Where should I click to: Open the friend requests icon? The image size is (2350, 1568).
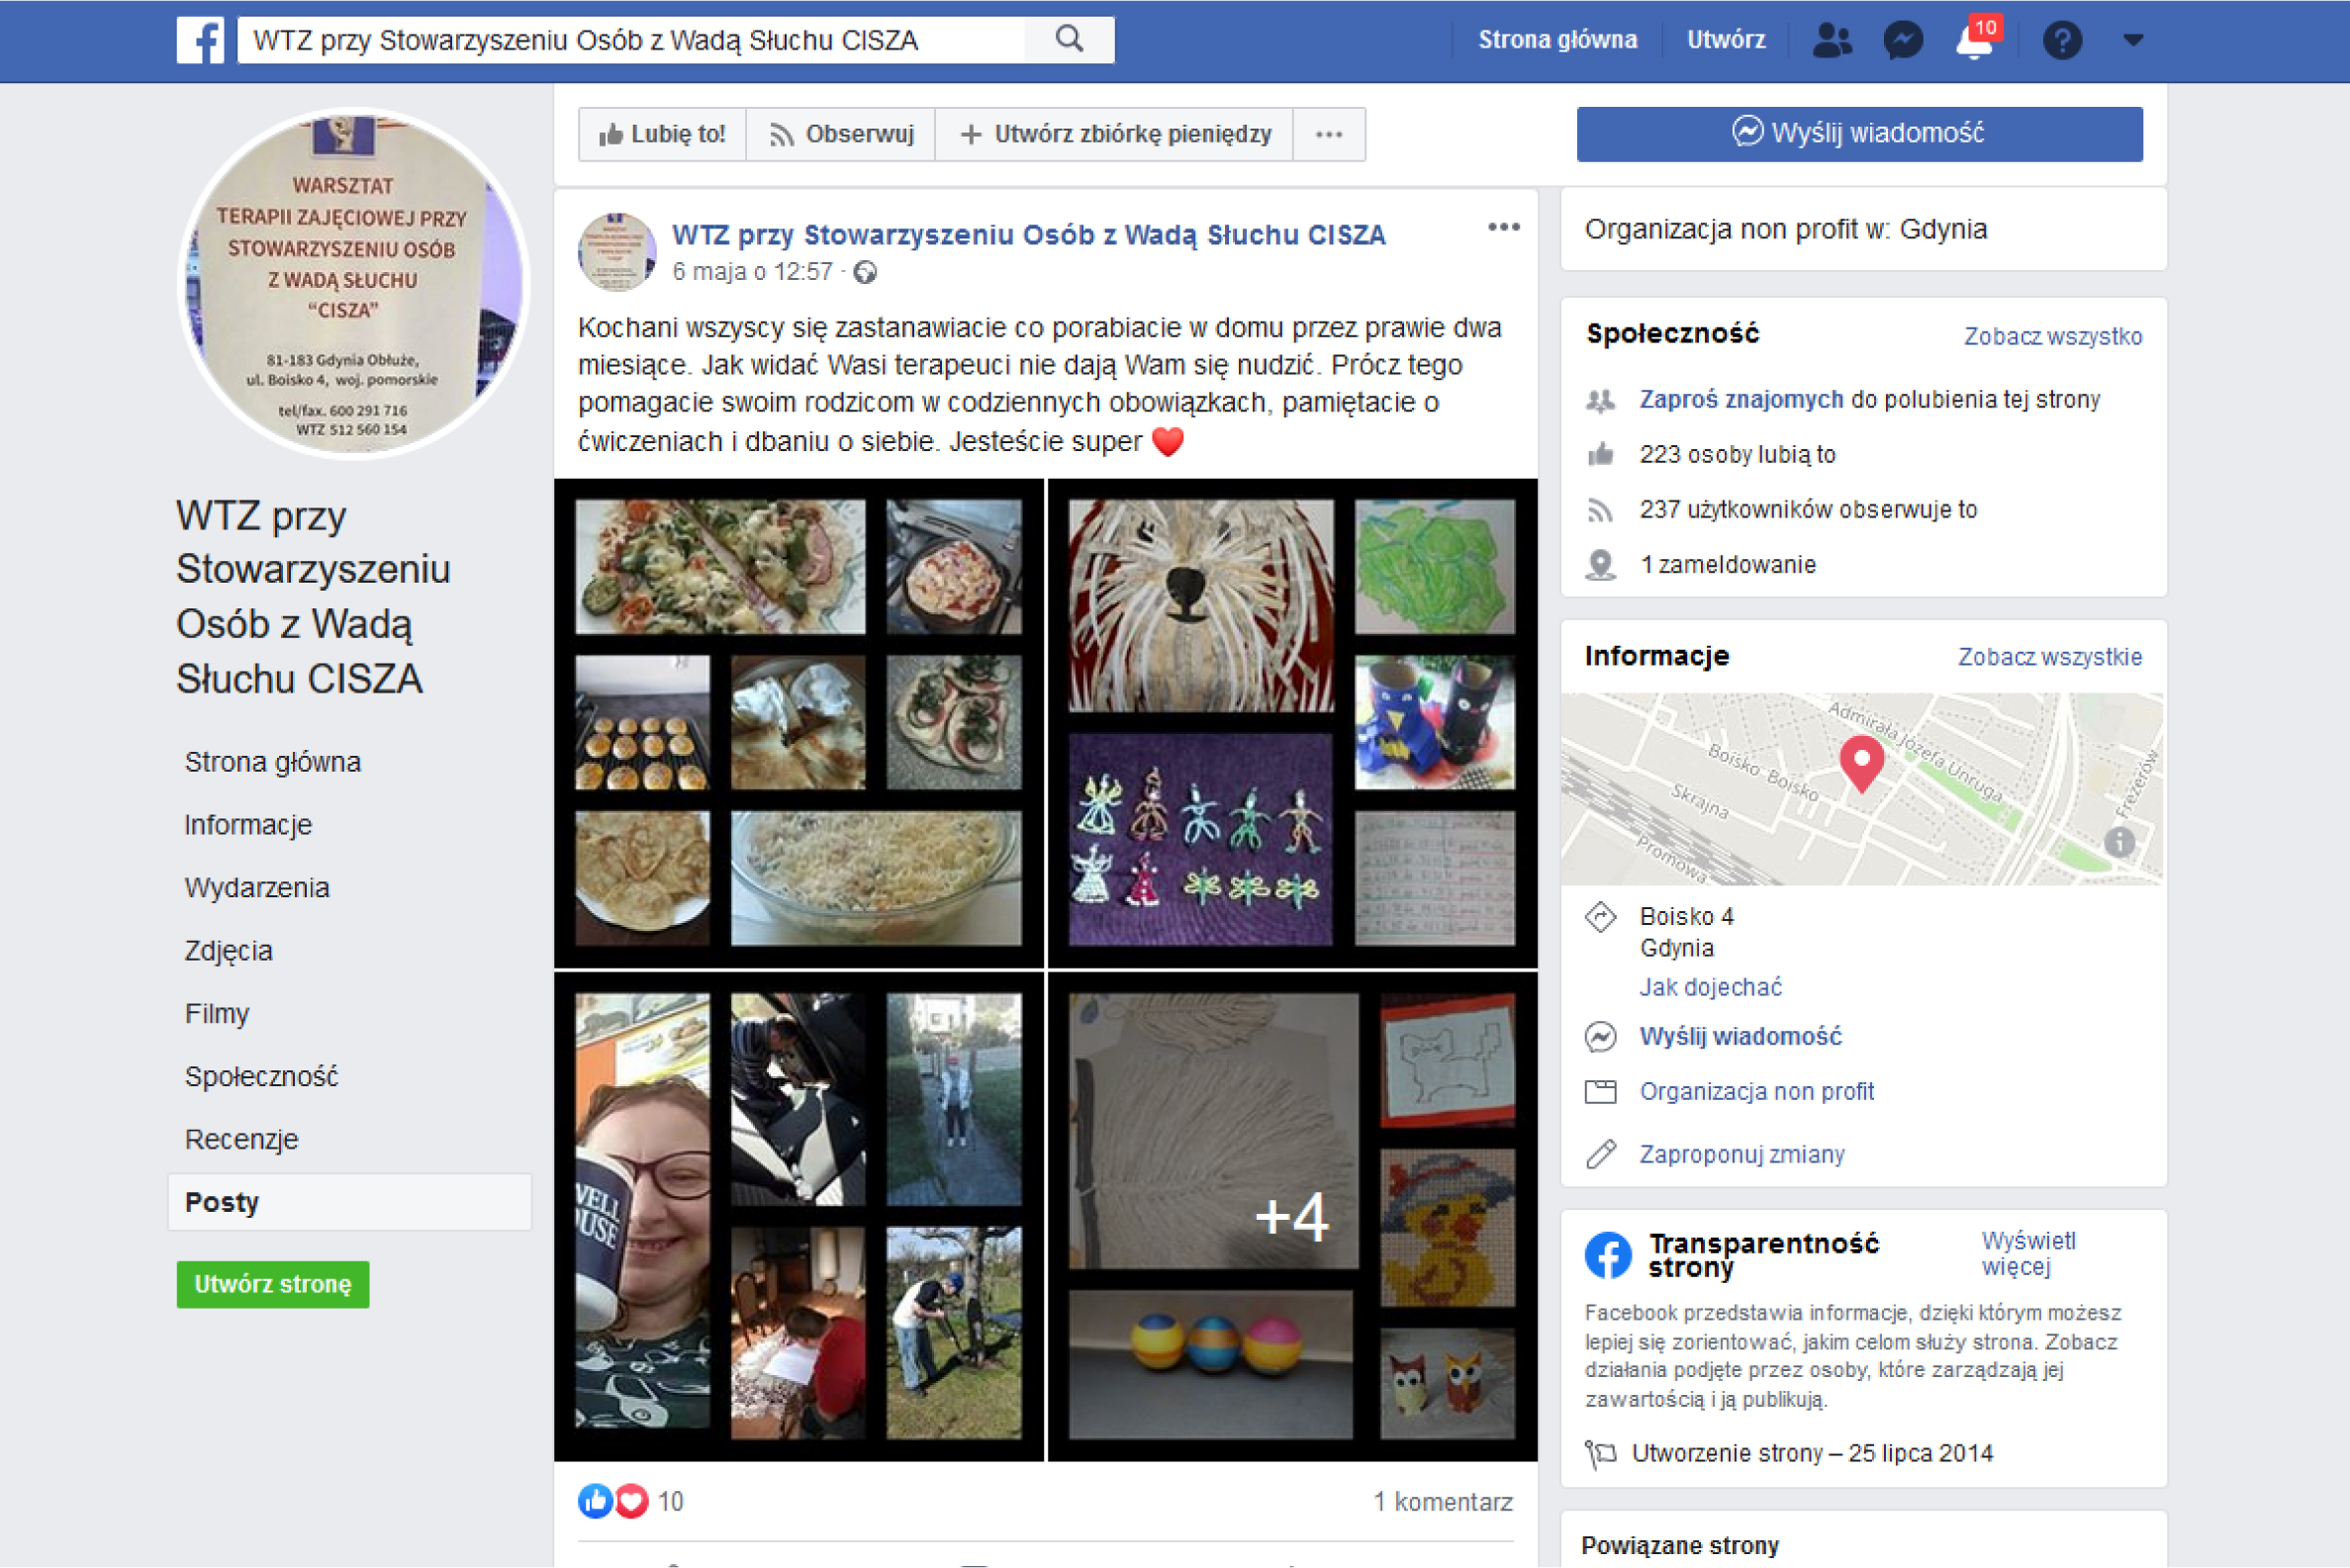(x=1831, y=41)
